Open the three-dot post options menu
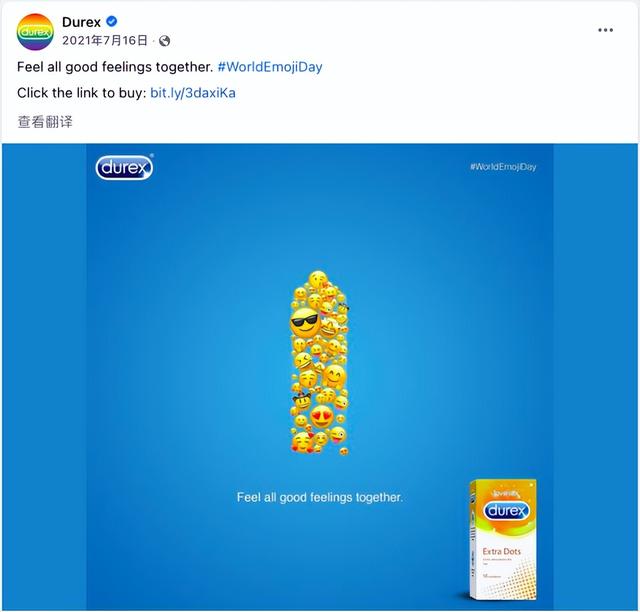 (605, 30)
